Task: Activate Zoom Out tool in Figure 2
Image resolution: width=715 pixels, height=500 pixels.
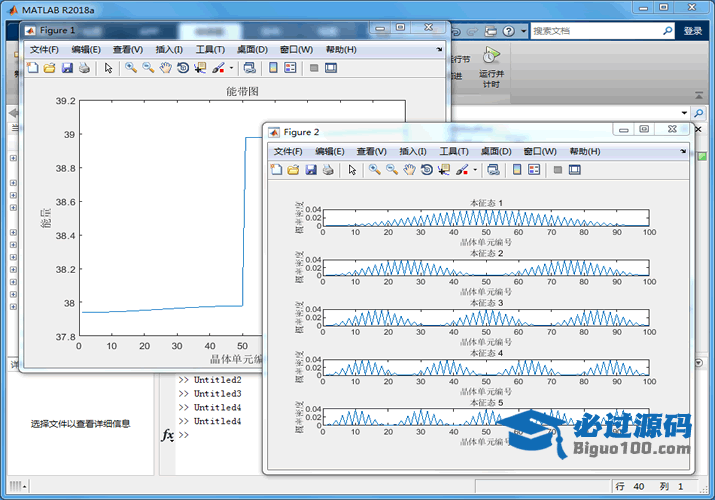Action: [x=392, y=170]
